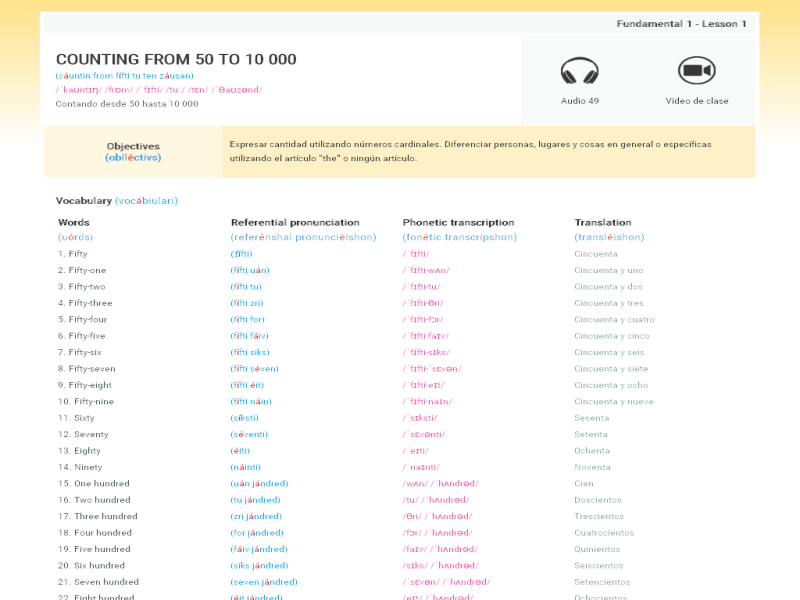The width and height of the screenshot is (800, 600).
Task: Click the Phonetic transcription column header
Action: click(458, 222)
